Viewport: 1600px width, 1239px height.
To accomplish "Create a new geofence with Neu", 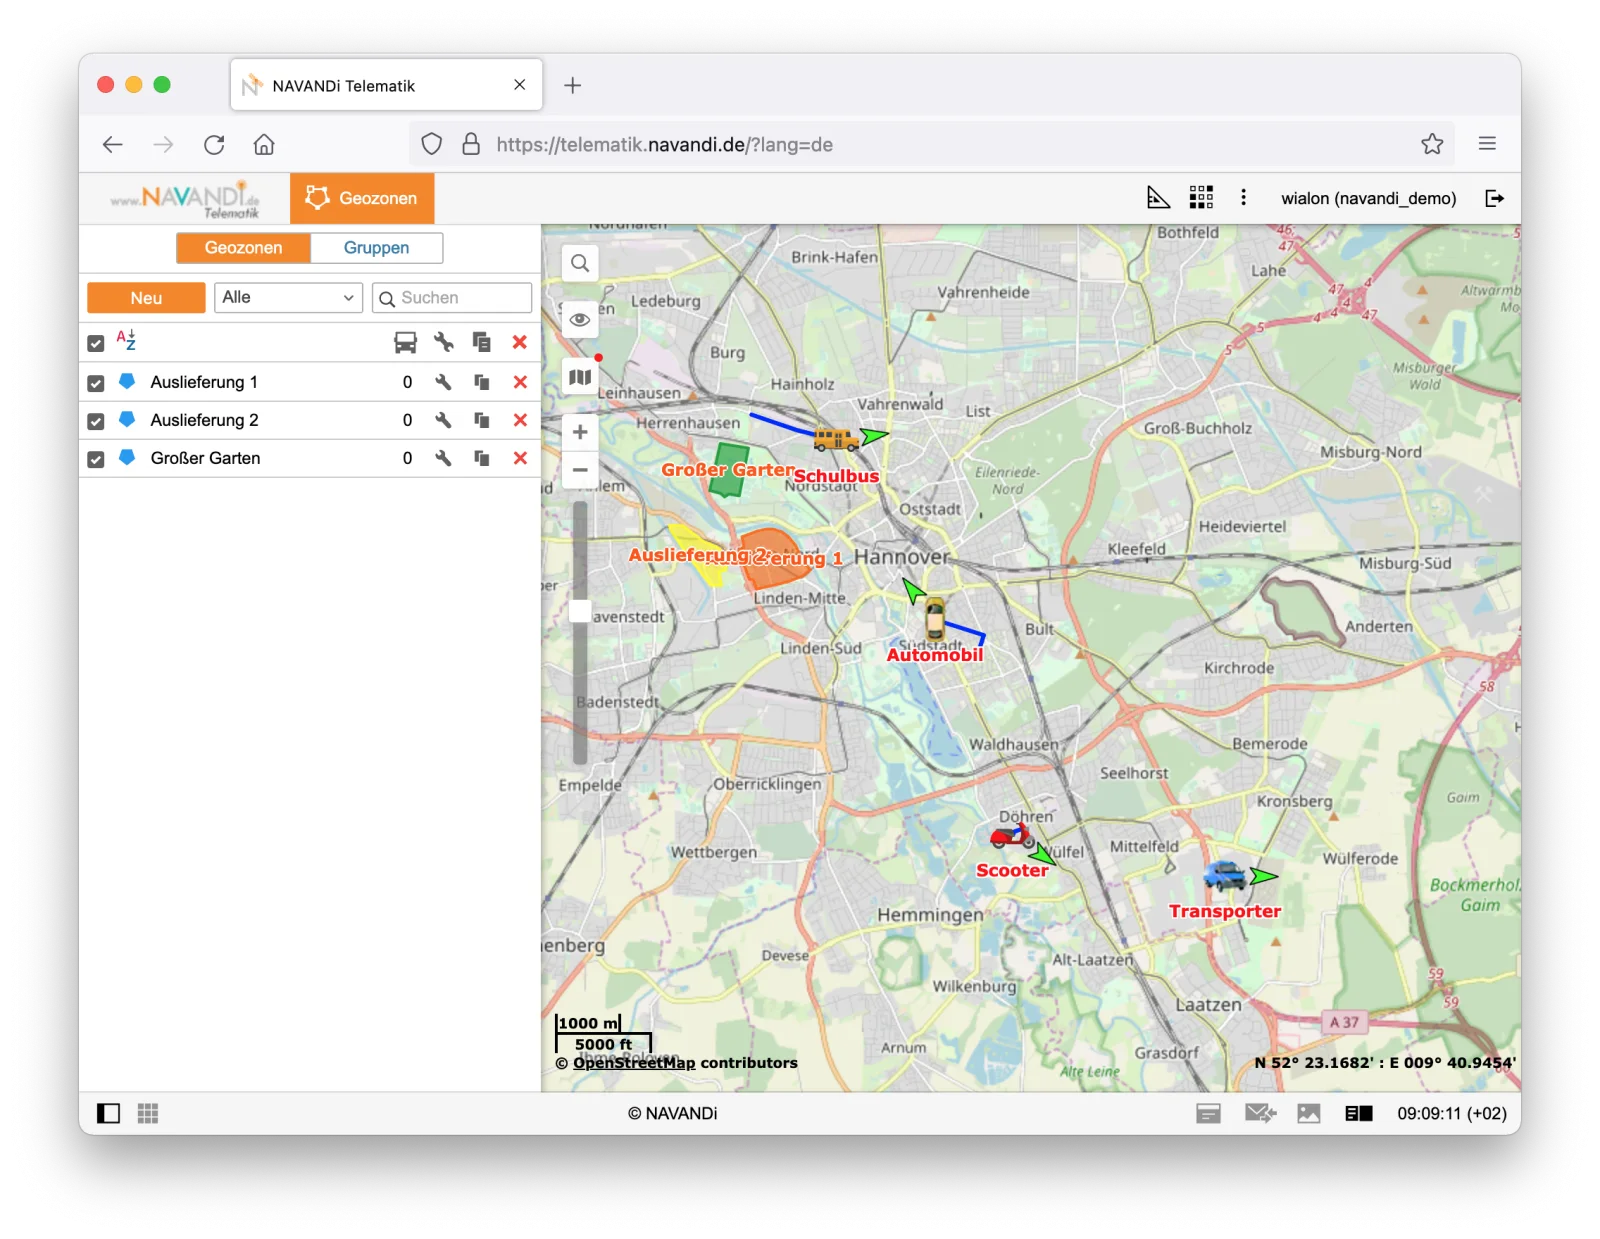I will pyautogui.click(x=146, y=298).
